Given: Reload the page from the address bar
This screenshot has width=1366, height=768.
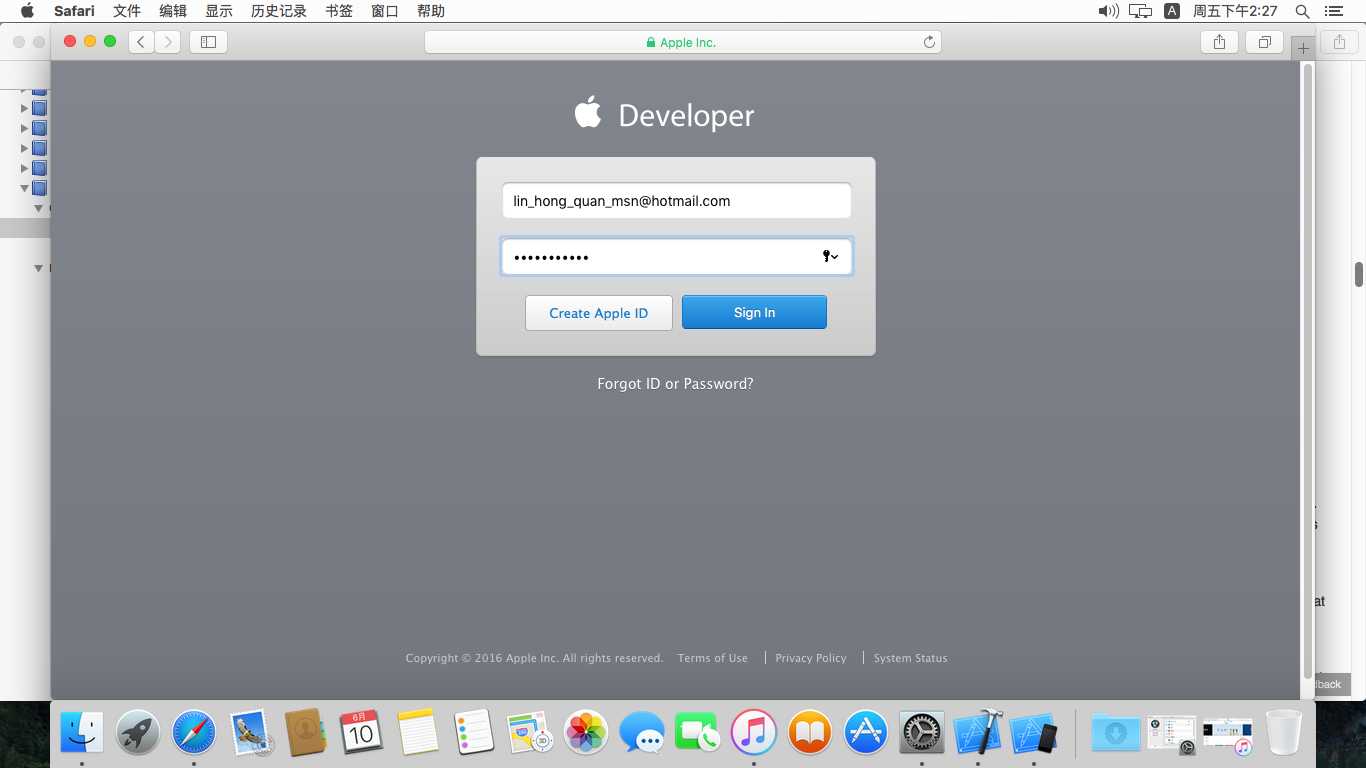Looking at the screenshot, I should 929,42.
